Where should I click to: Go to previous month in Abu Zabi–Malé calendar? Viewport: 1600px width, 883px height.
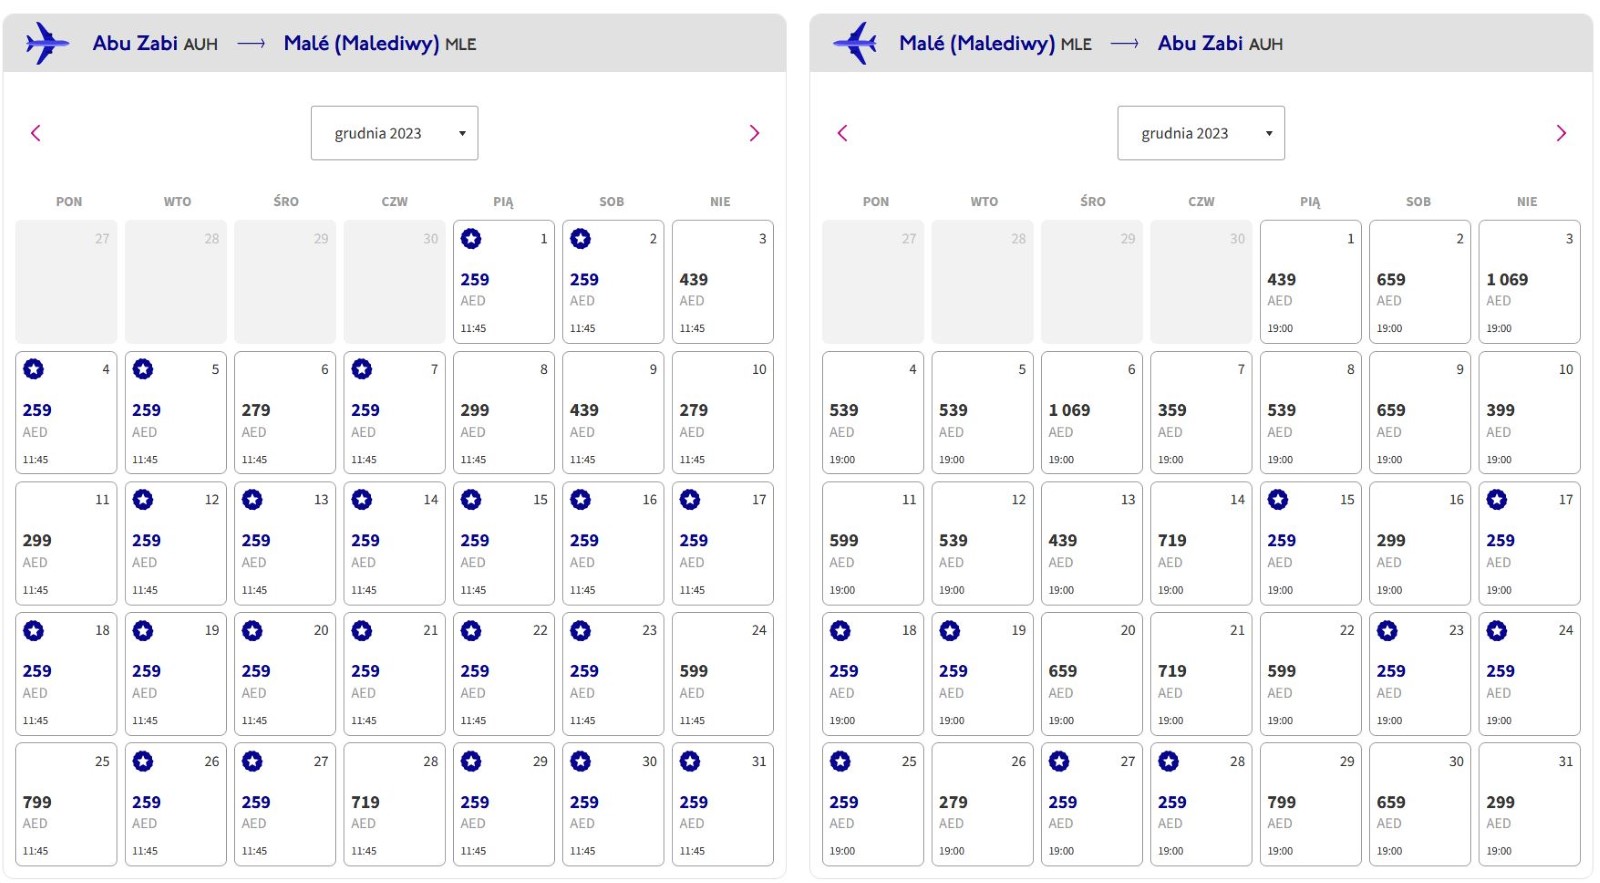(x=36, y=133)
